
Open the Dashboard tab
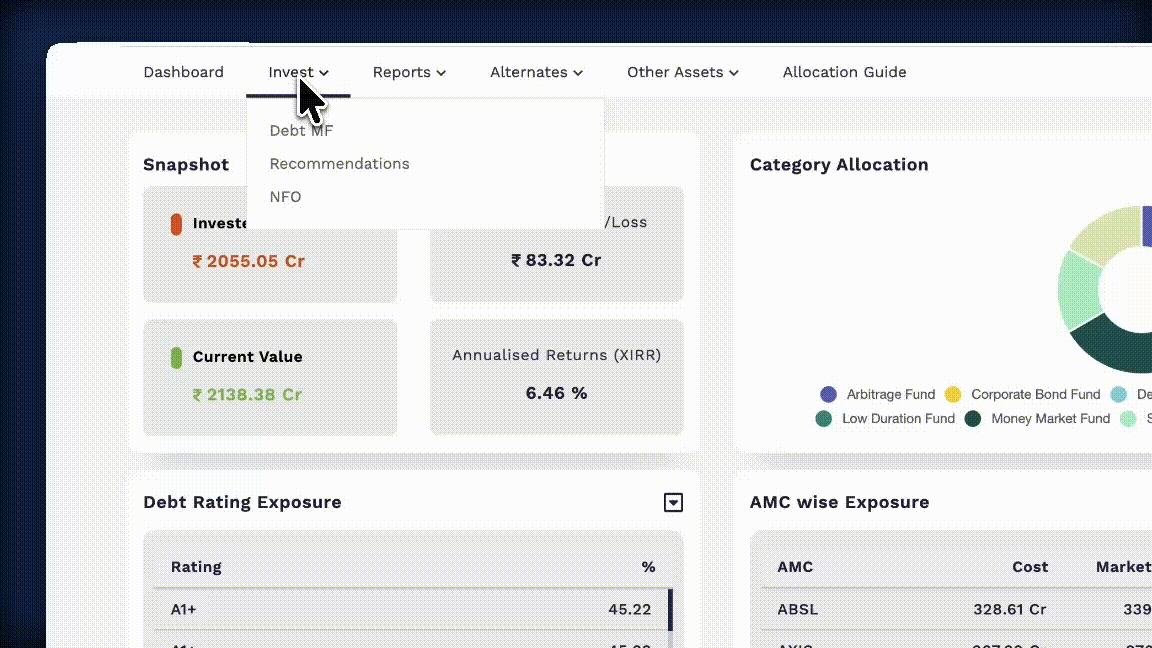183,72
